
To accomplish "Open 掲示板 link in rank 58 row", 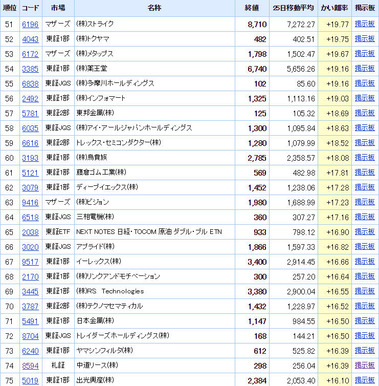I will pos(365,128).
